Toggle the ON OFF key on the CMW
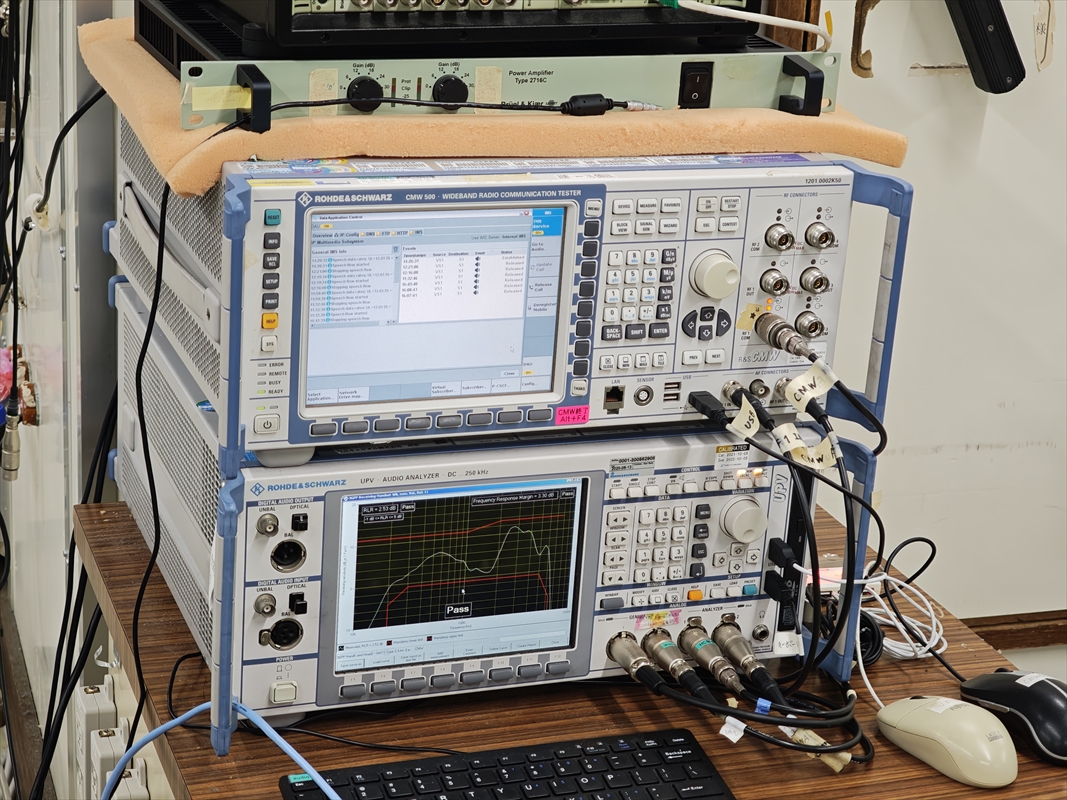 (707, 204)
